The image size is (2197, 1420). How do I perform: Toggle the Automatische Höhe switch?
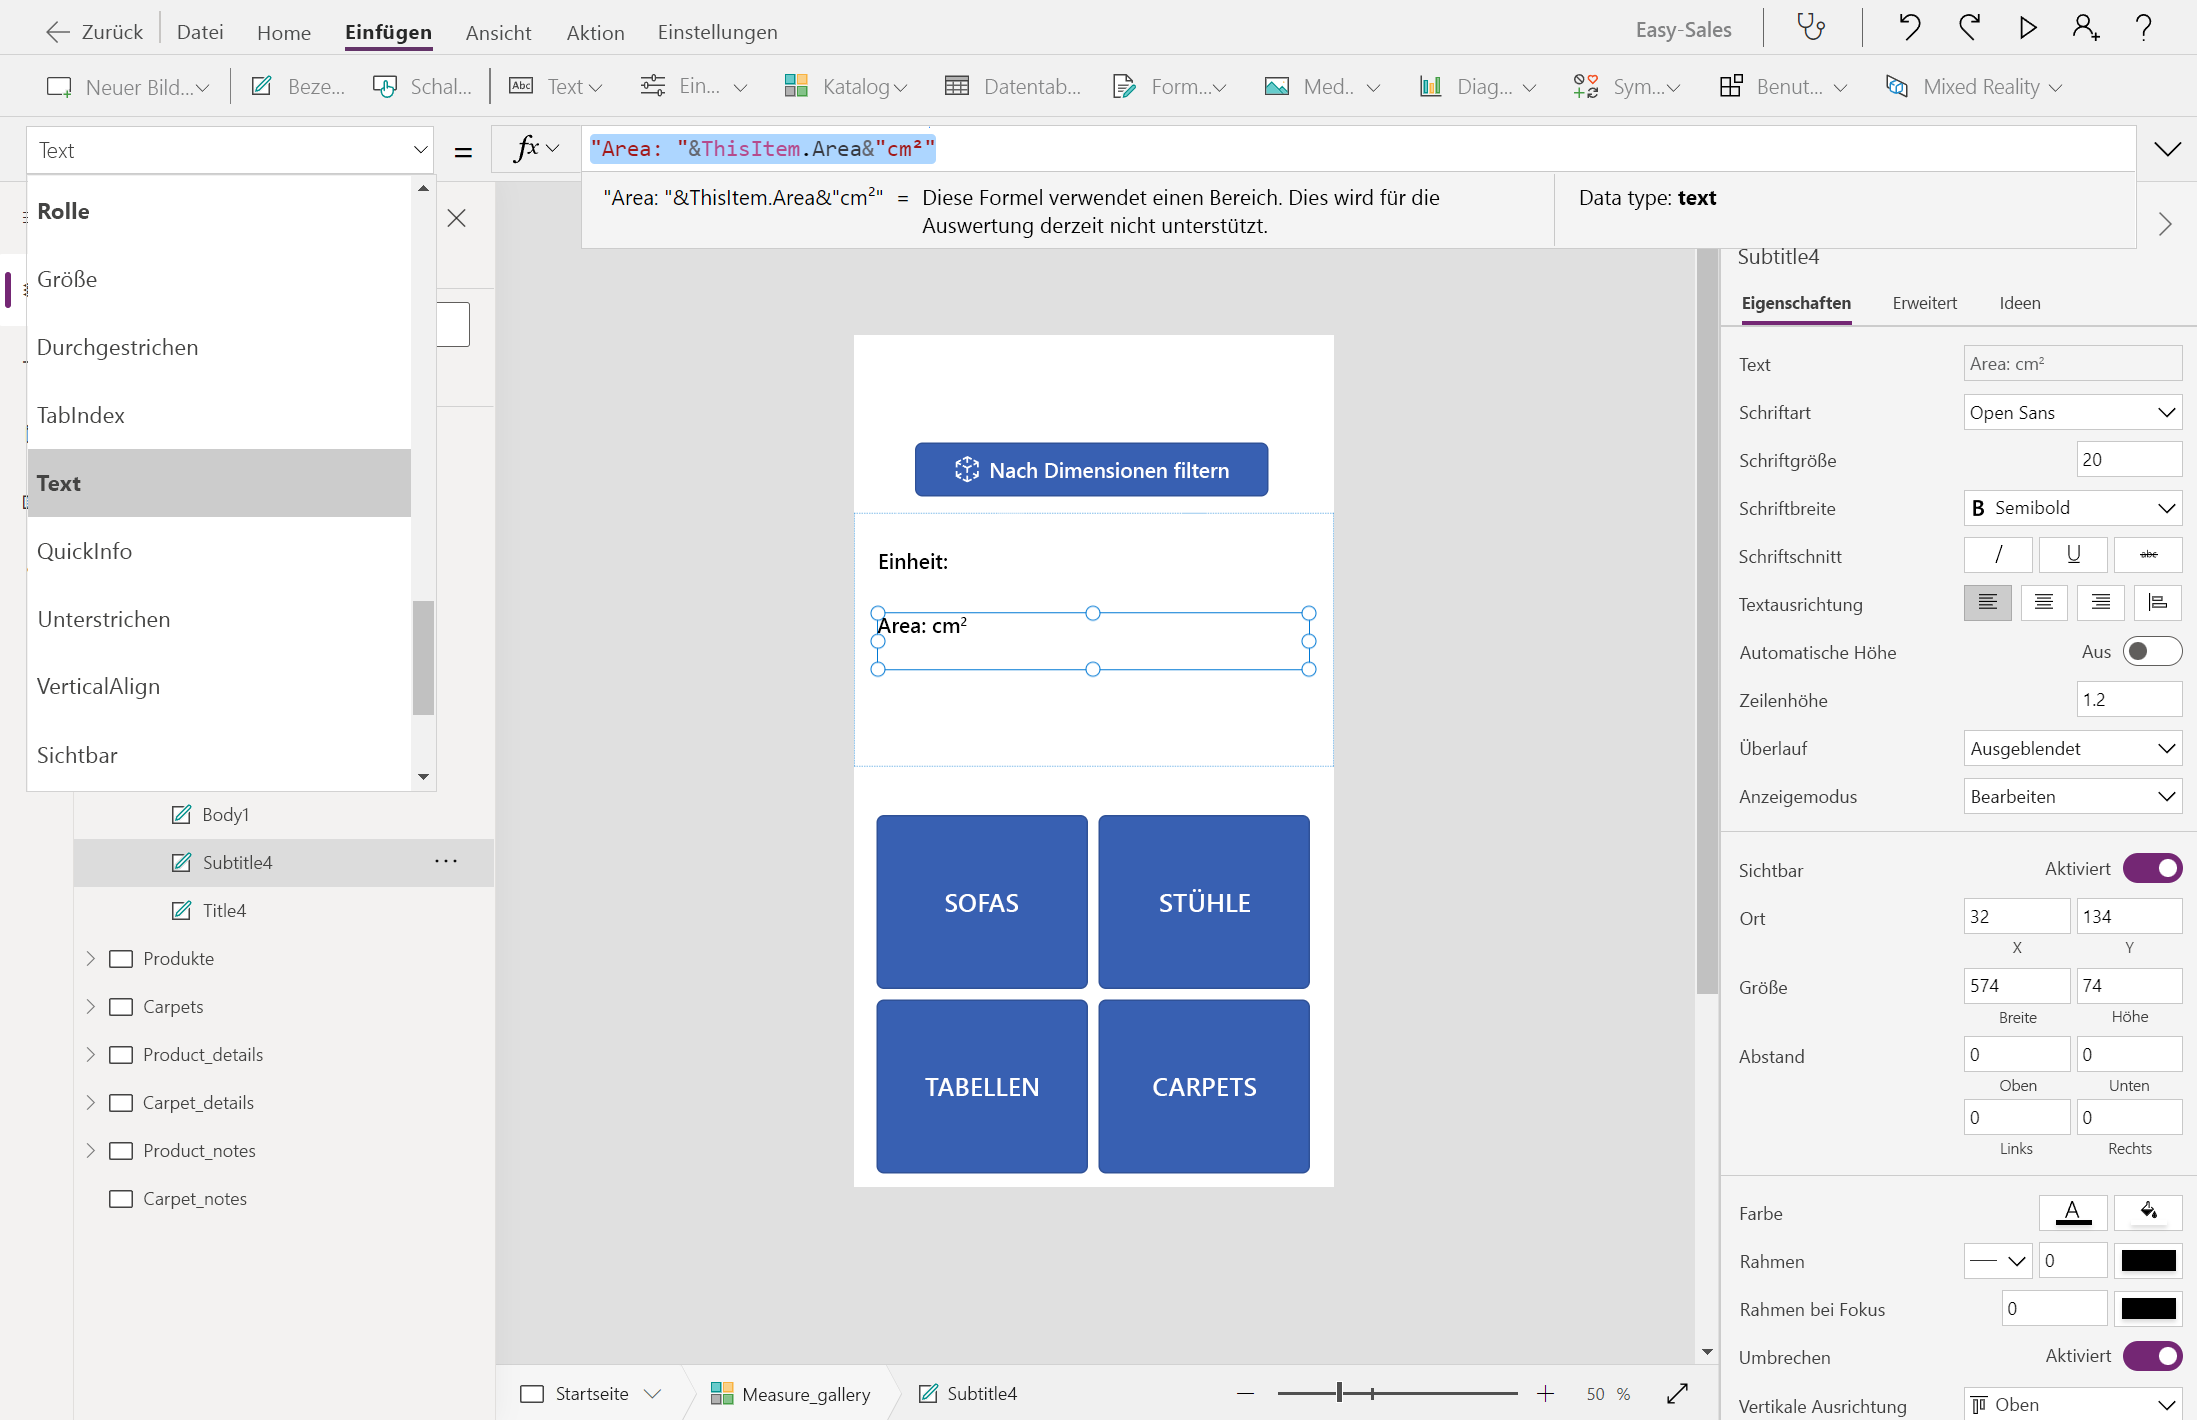tap(2151, 652)
